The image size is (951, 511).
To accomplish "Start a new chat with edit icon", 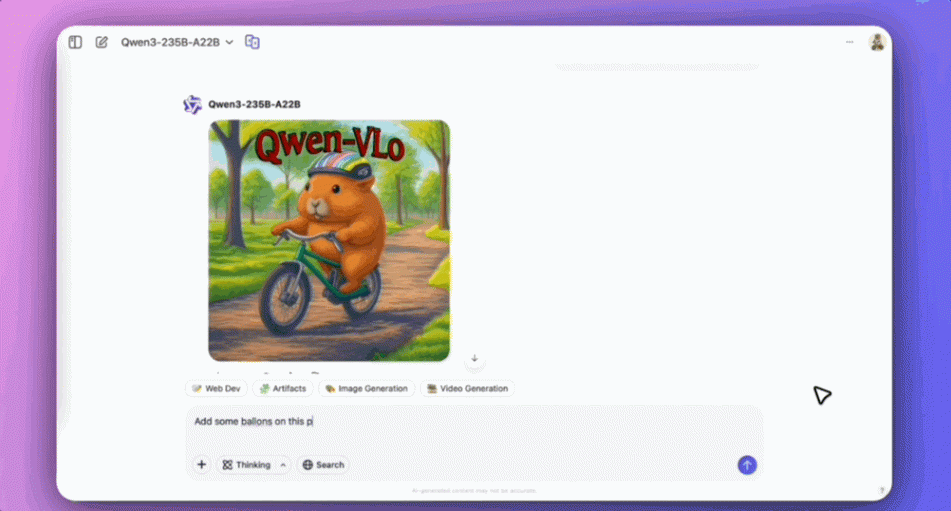I will coord(101,42).
